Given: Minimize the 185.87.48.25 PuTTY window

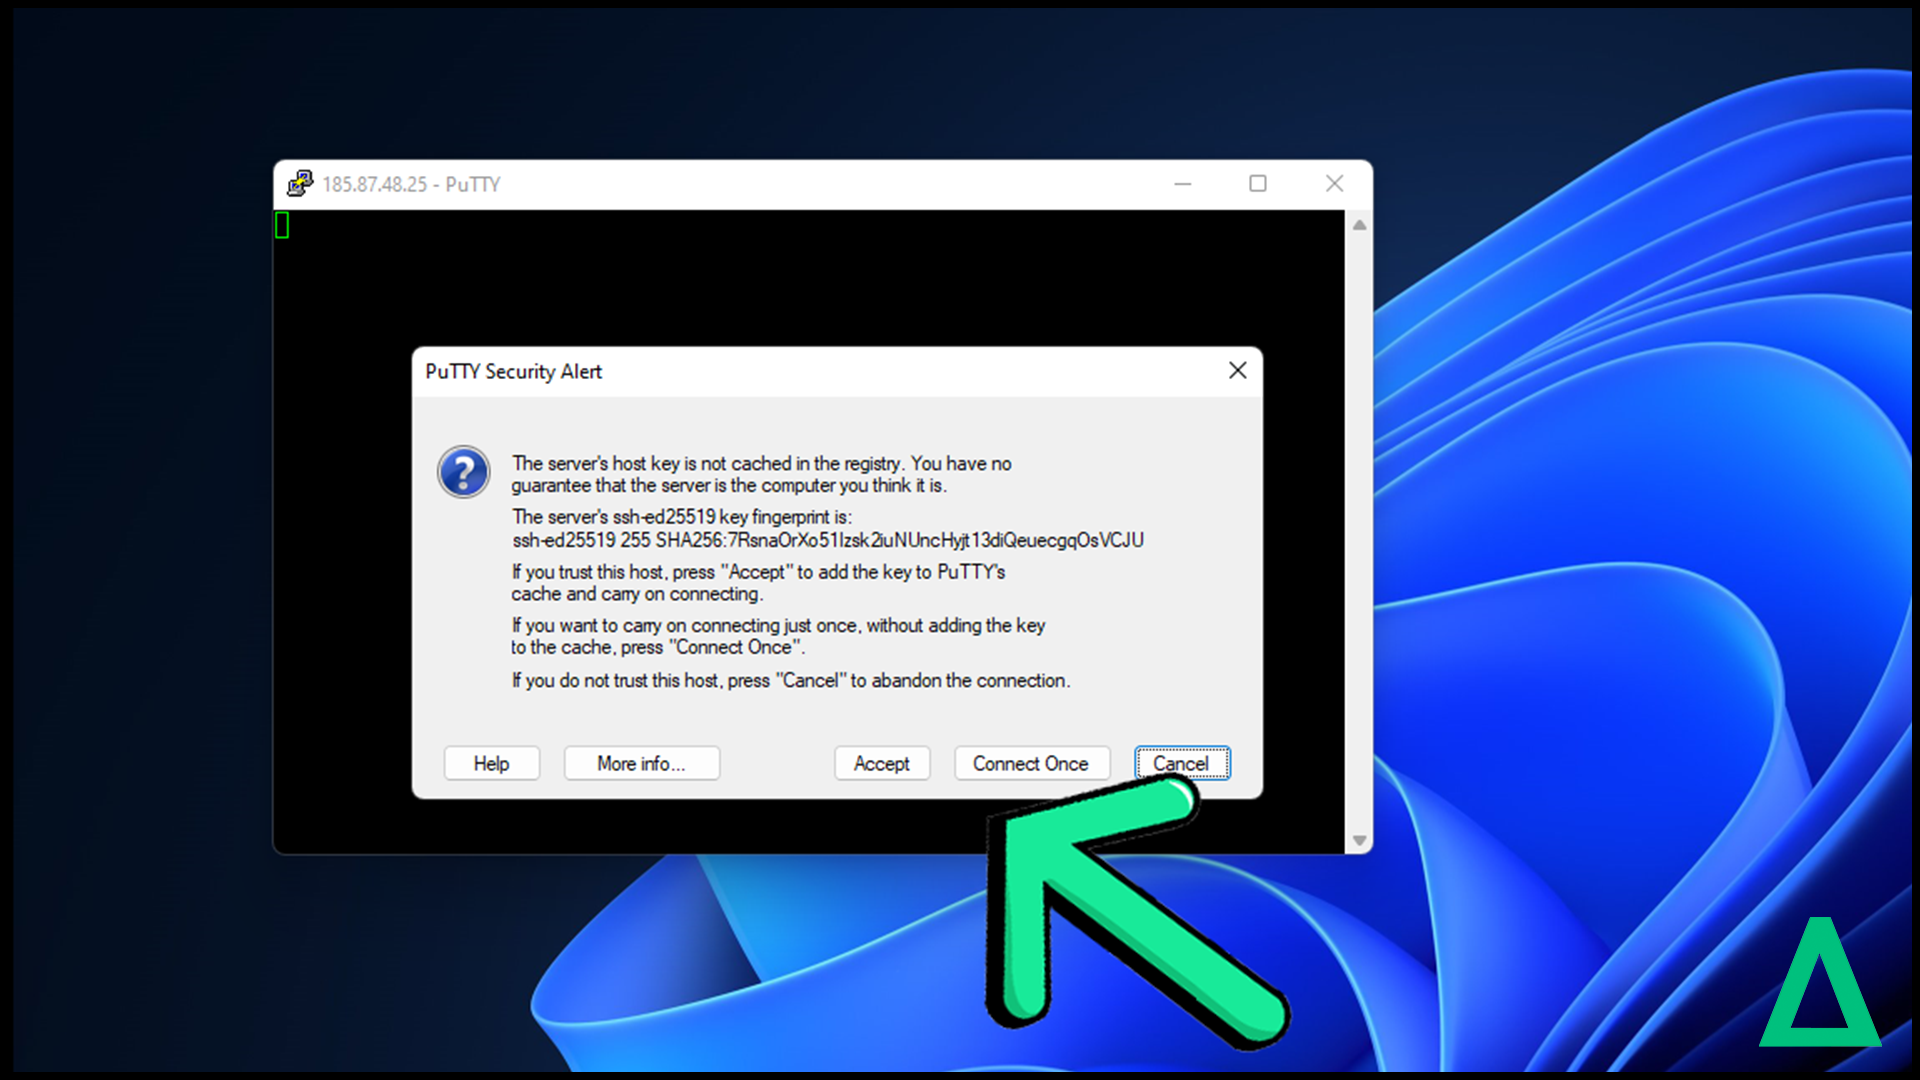Looking at the screenshot, I should point(1183,184).
